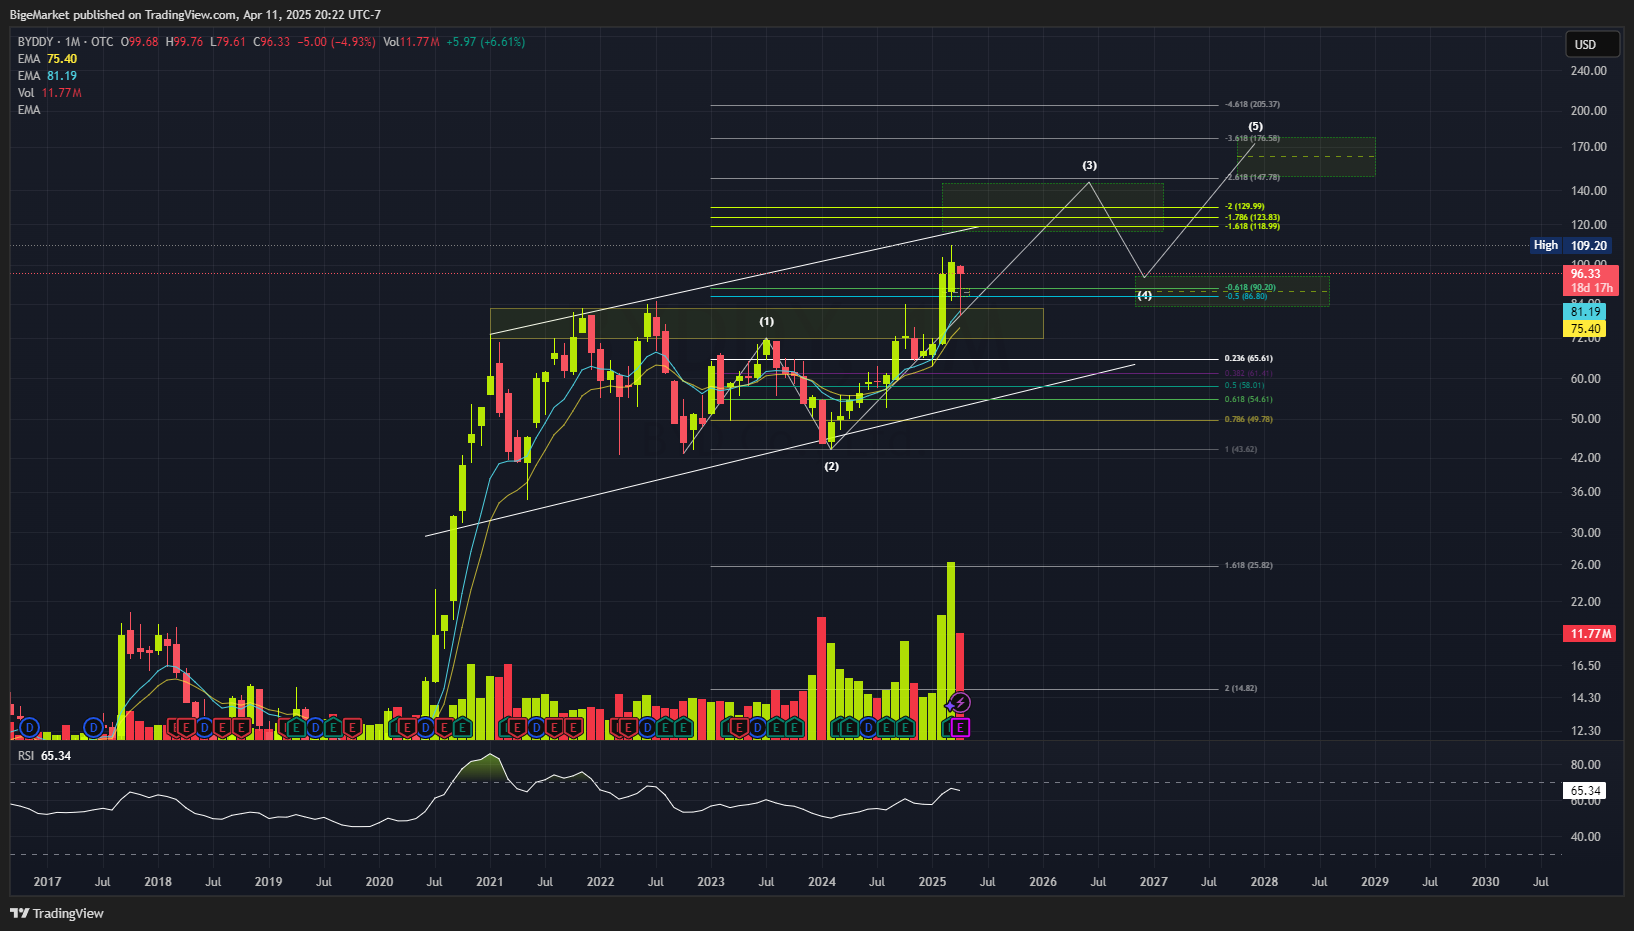The height and width of the screenshot is (931, 1634).
Task: Click the yellow 75.40 EMA price tag
Action: [1585, 329]
